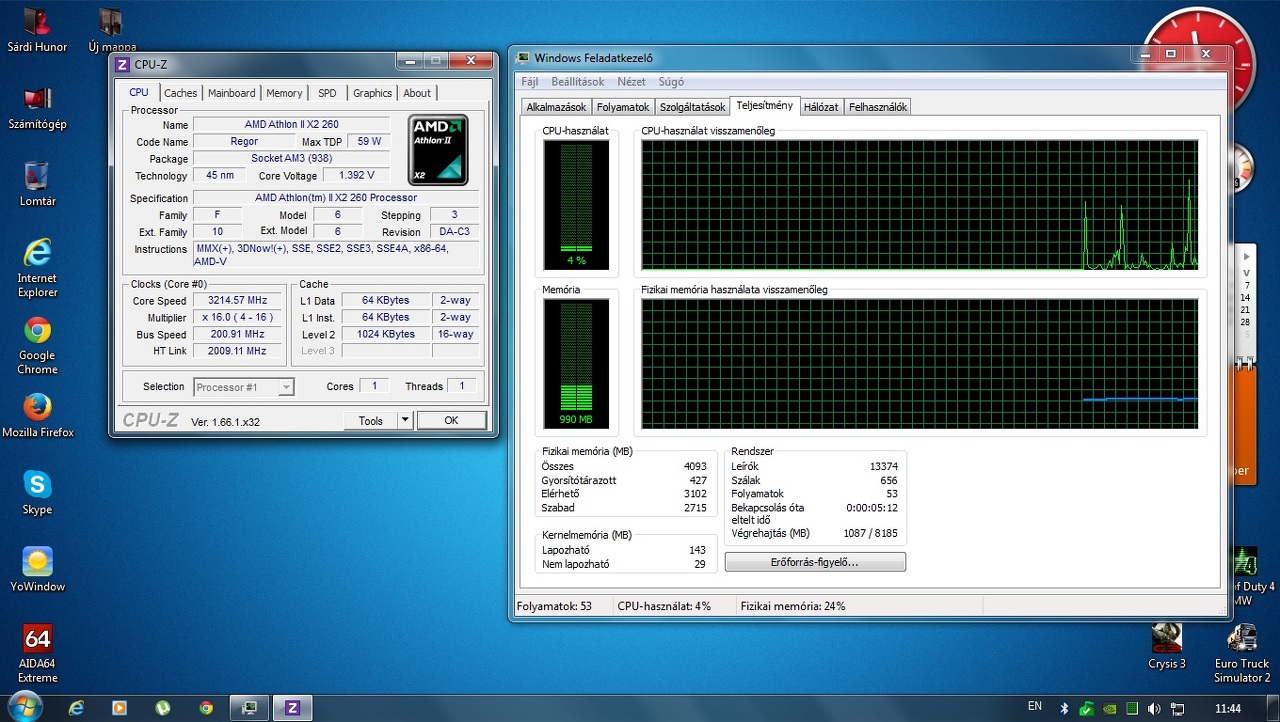
Task: Expand the Tools button dropdown arrow
Action: (405, 421)
